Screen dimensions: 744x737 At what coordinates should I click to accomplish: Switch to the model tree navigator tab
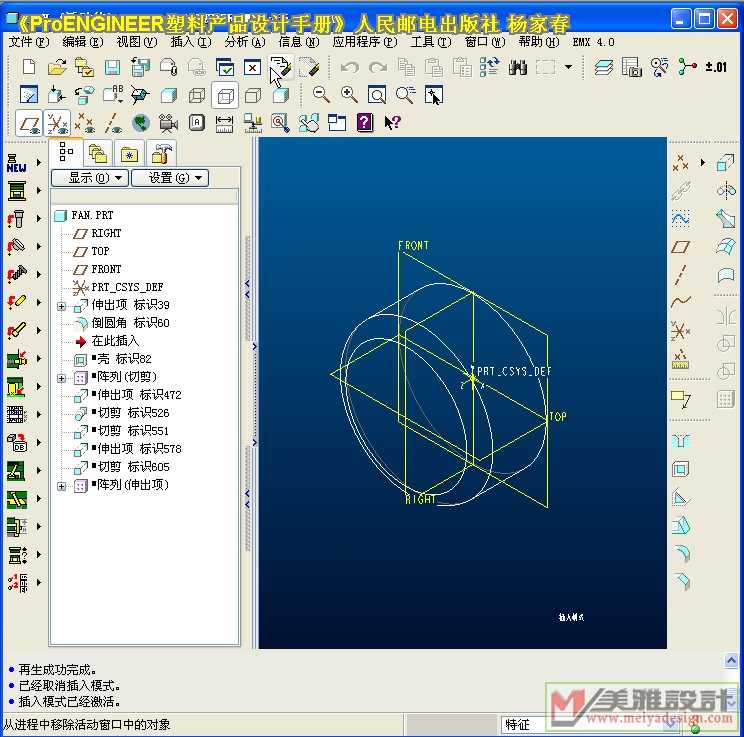point(66,152)
